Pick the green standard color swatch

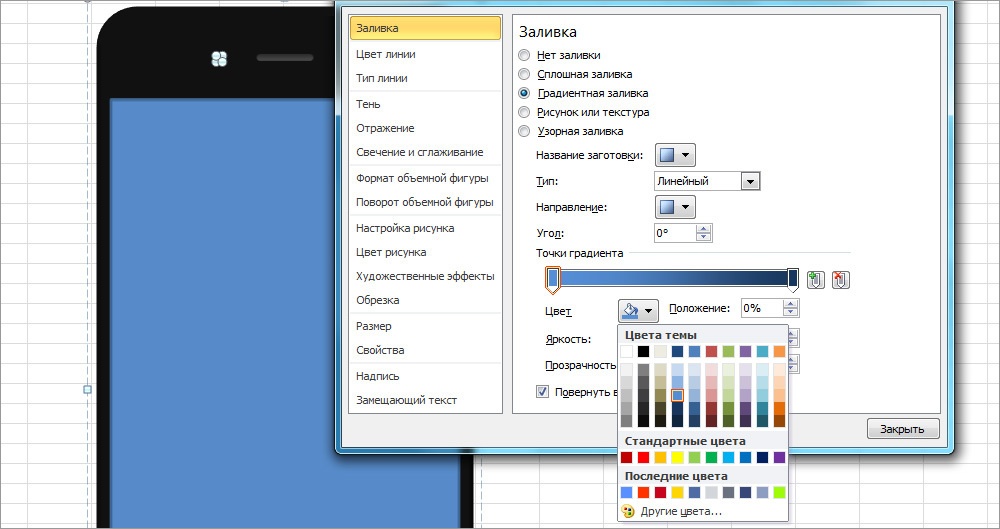coord(712,458)
